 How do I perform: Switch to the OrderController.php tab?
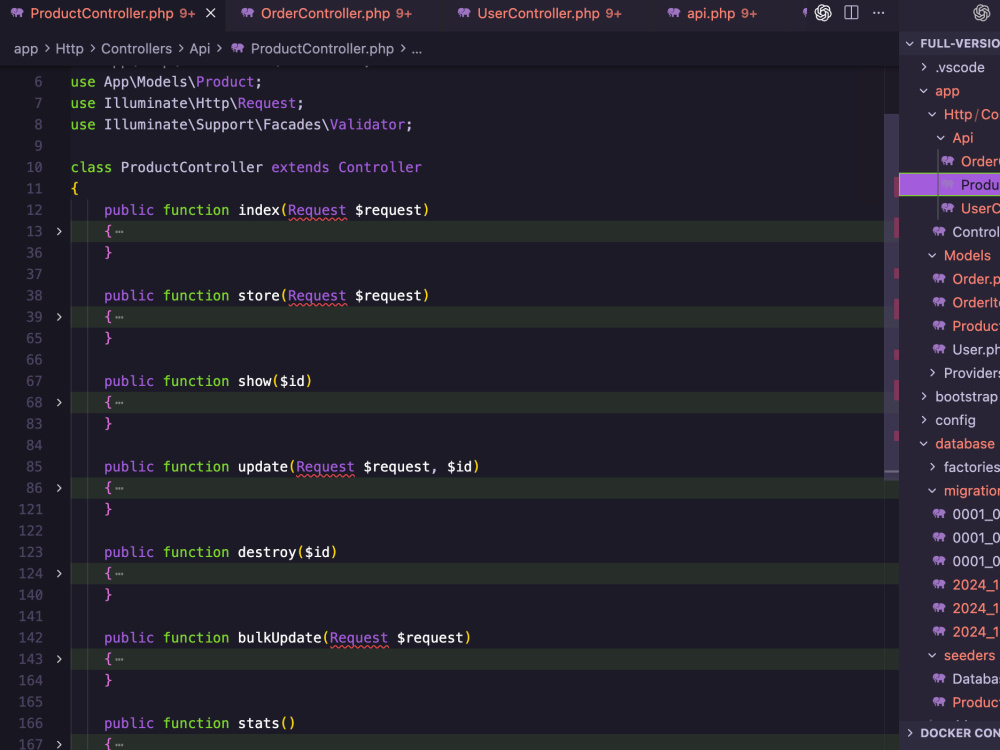(x=325, y=13)
